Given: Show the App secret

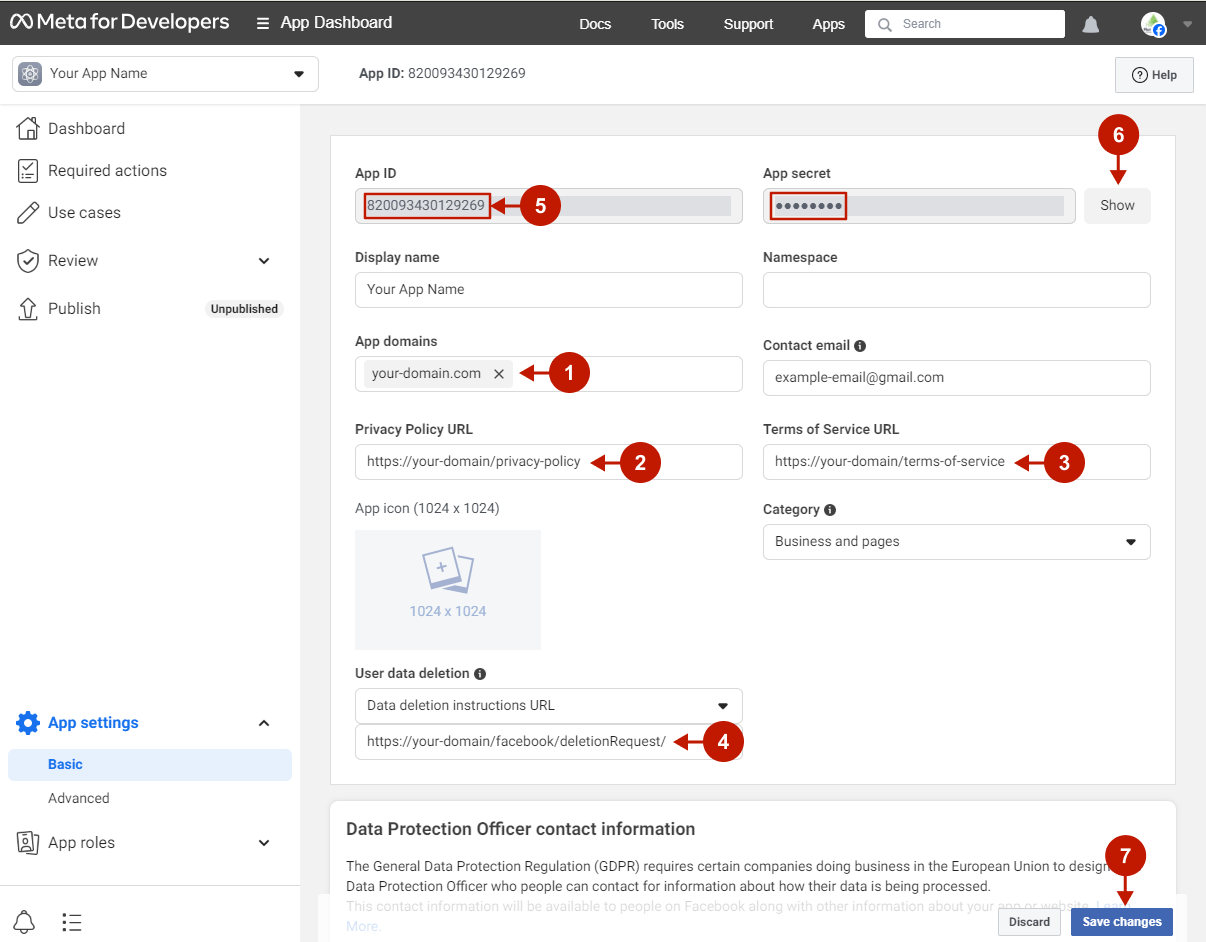Looking at the screenshot, I should (1117, 206).
